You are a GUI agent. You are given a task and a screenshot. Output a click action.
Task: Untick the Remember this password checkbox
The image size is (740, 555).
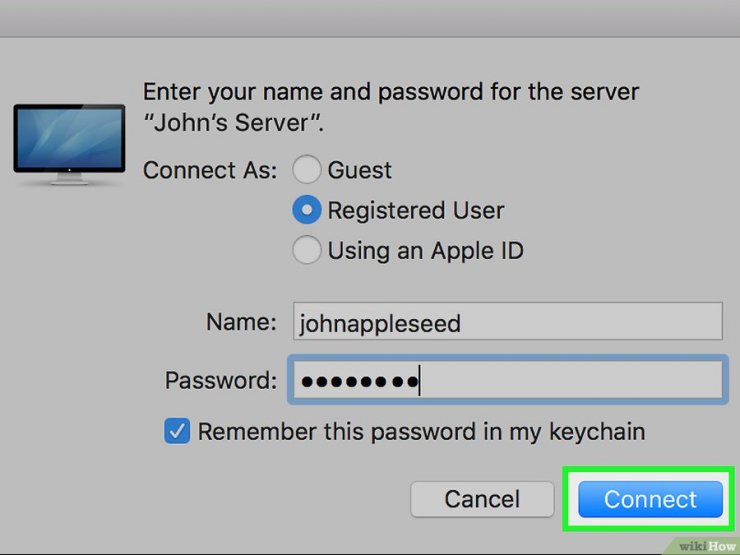point(177,431)
